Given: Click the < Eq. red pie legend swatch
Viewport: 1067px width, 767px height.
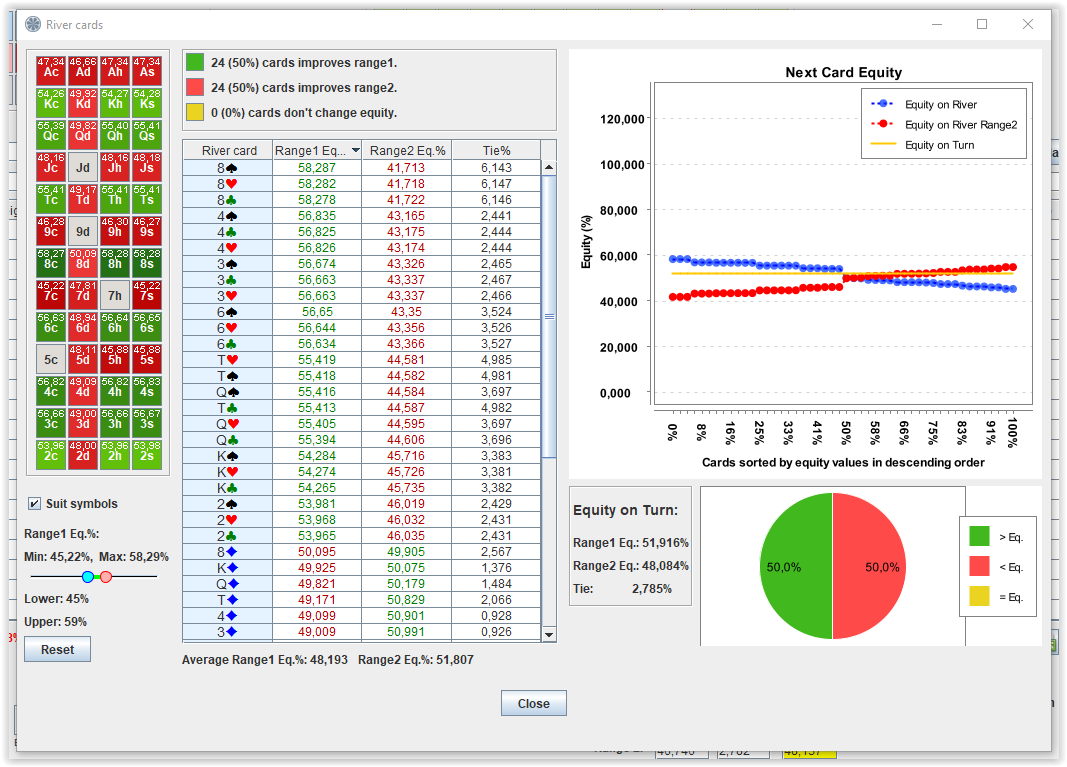Looking at the screenshot, I should point(979,566).
